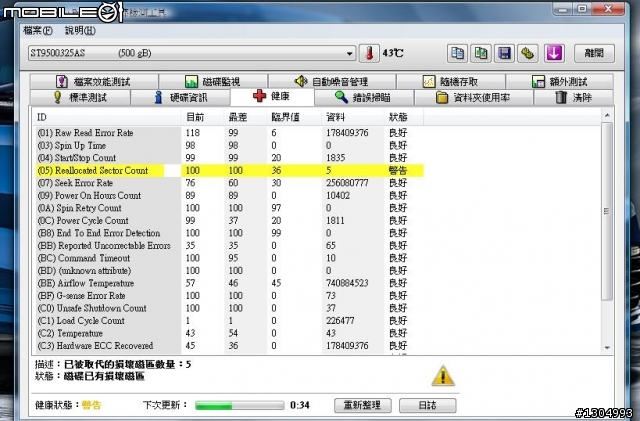Select the (C2) Temperature row
The image size is (640, 421).
click(229, 333)
